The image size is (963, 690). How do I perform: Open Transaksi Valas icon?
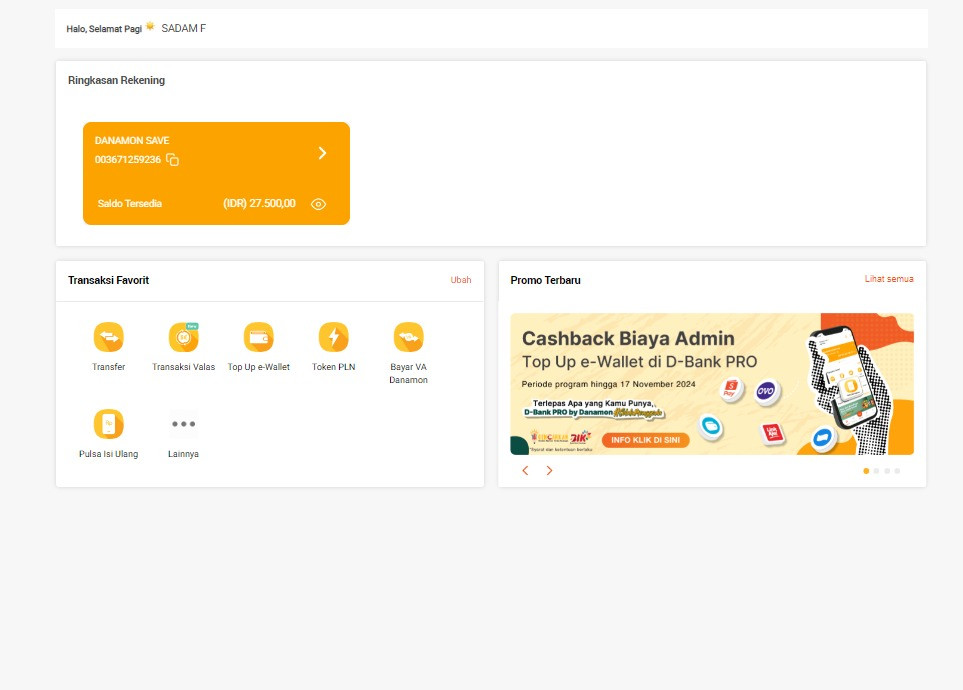[x=184, y=337]
